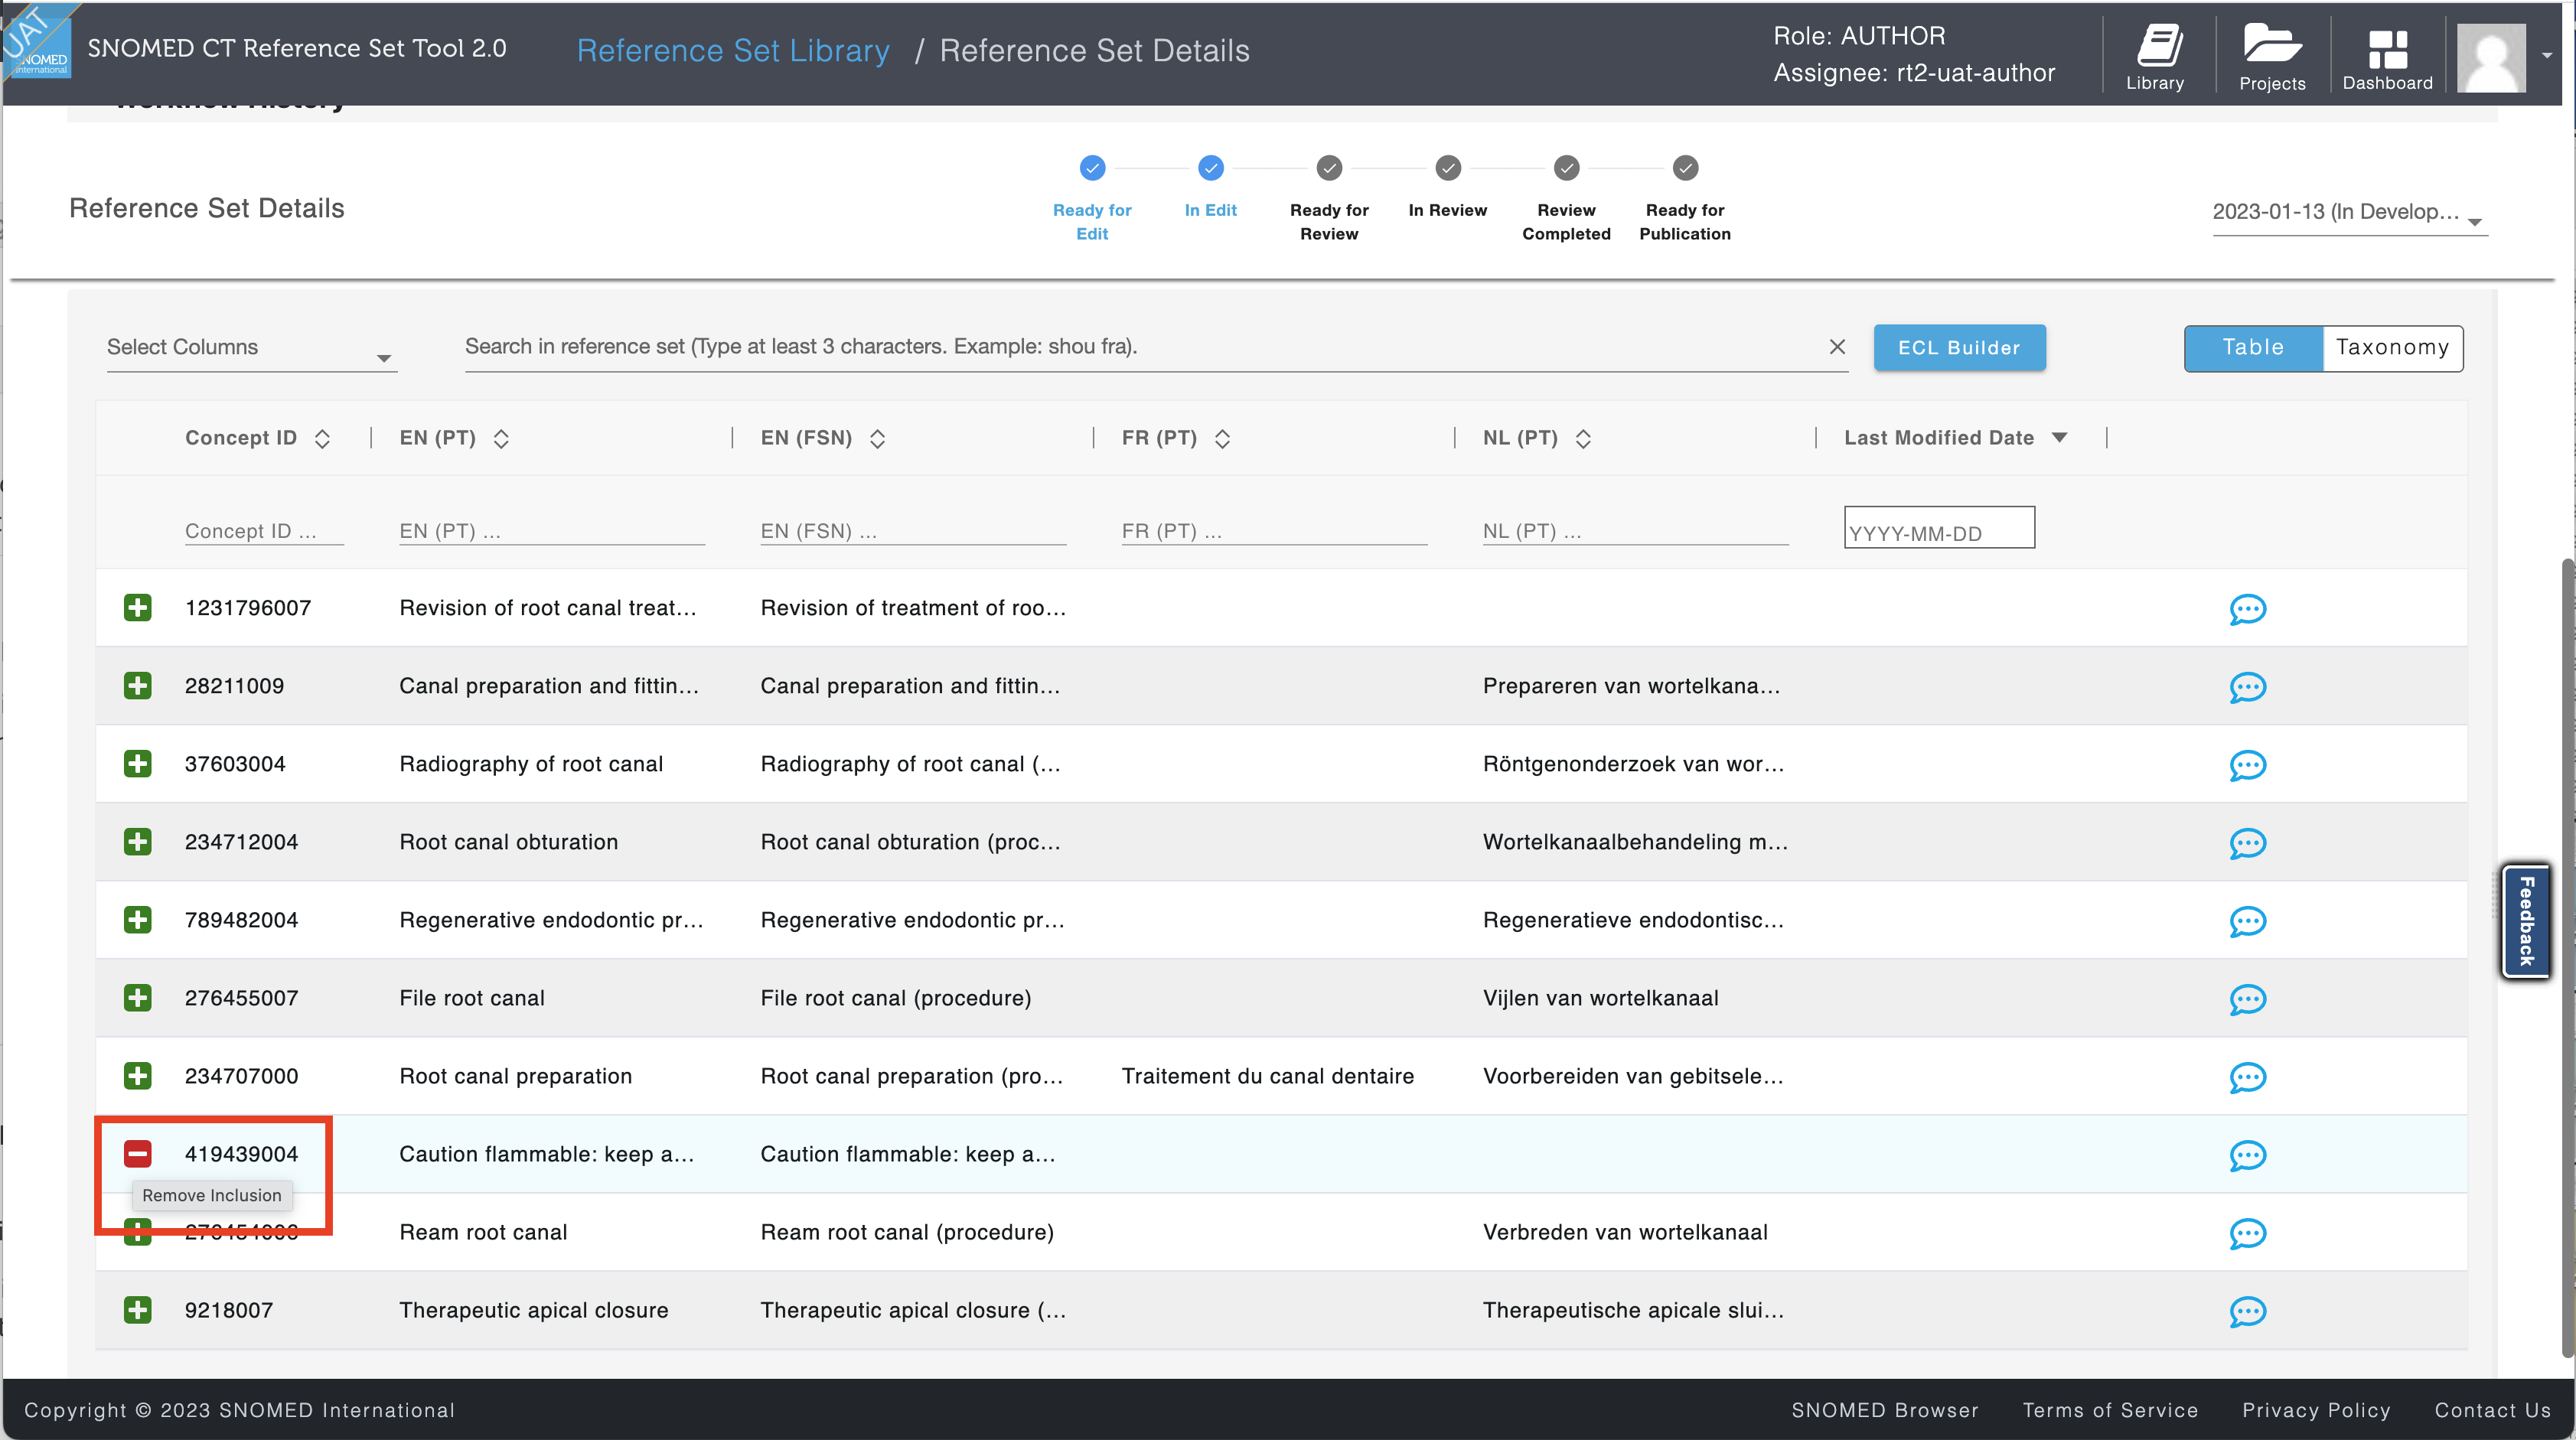Open comment for File root canal
2576x1440 pixels.
tap(2247, 999)
